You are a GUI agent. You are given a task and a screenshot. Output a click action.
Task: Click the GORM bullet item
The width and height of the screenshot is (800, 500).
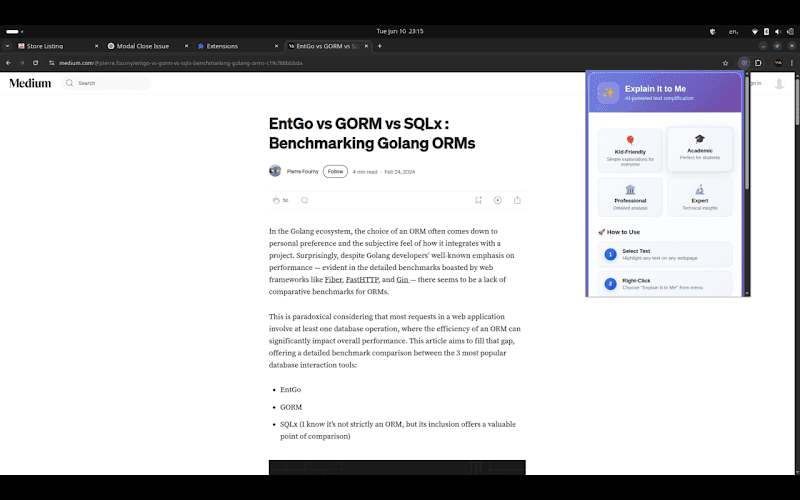coord(291,407)
